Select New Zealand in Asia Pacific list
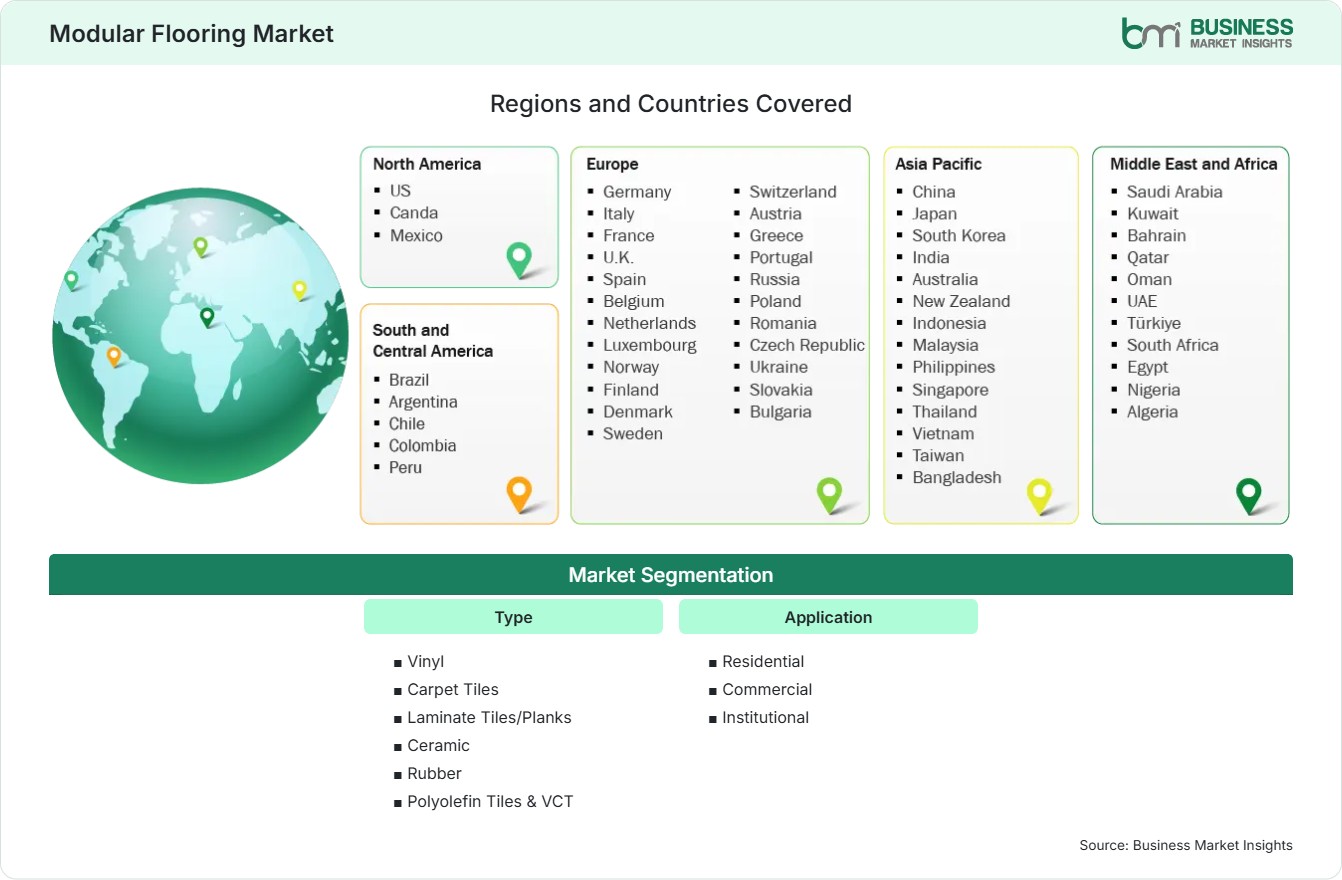 pyautogui.click(x=961, y=301)
